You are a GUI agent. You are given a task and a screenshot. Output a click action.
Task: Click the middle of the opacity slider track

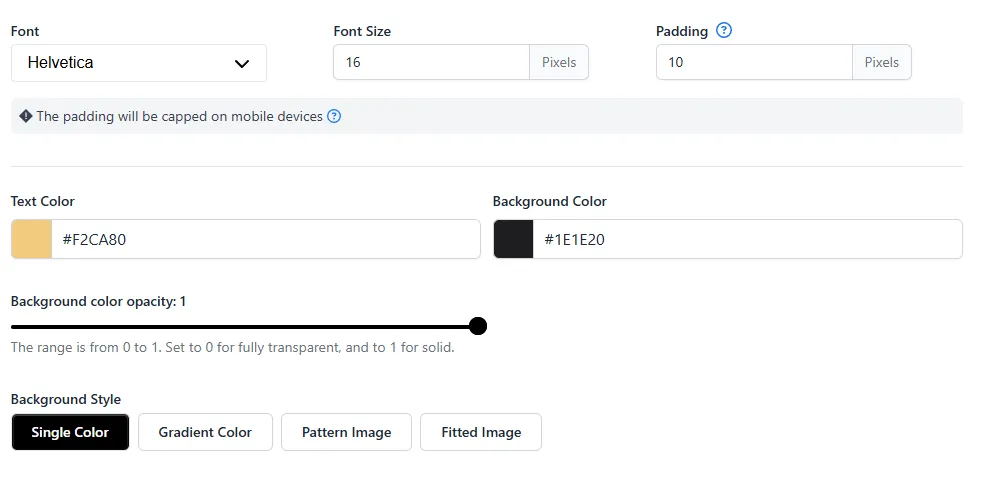(244, 327)
